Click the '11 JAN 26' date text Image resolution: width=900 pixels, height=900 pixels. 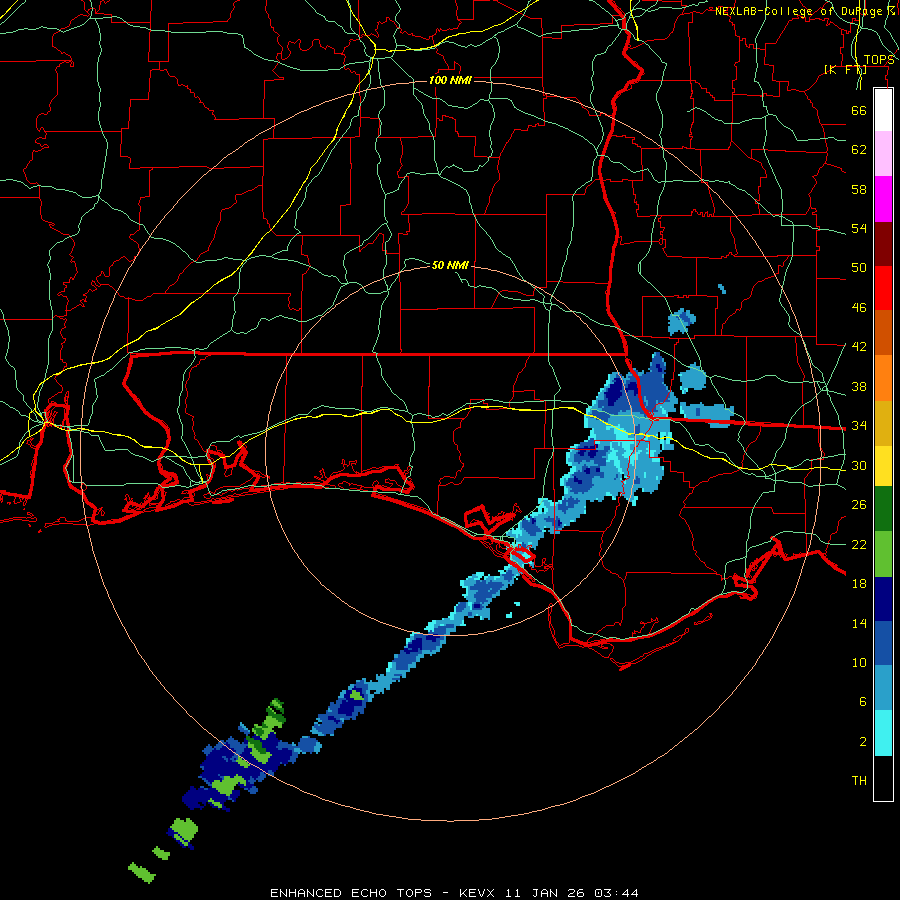547,893
